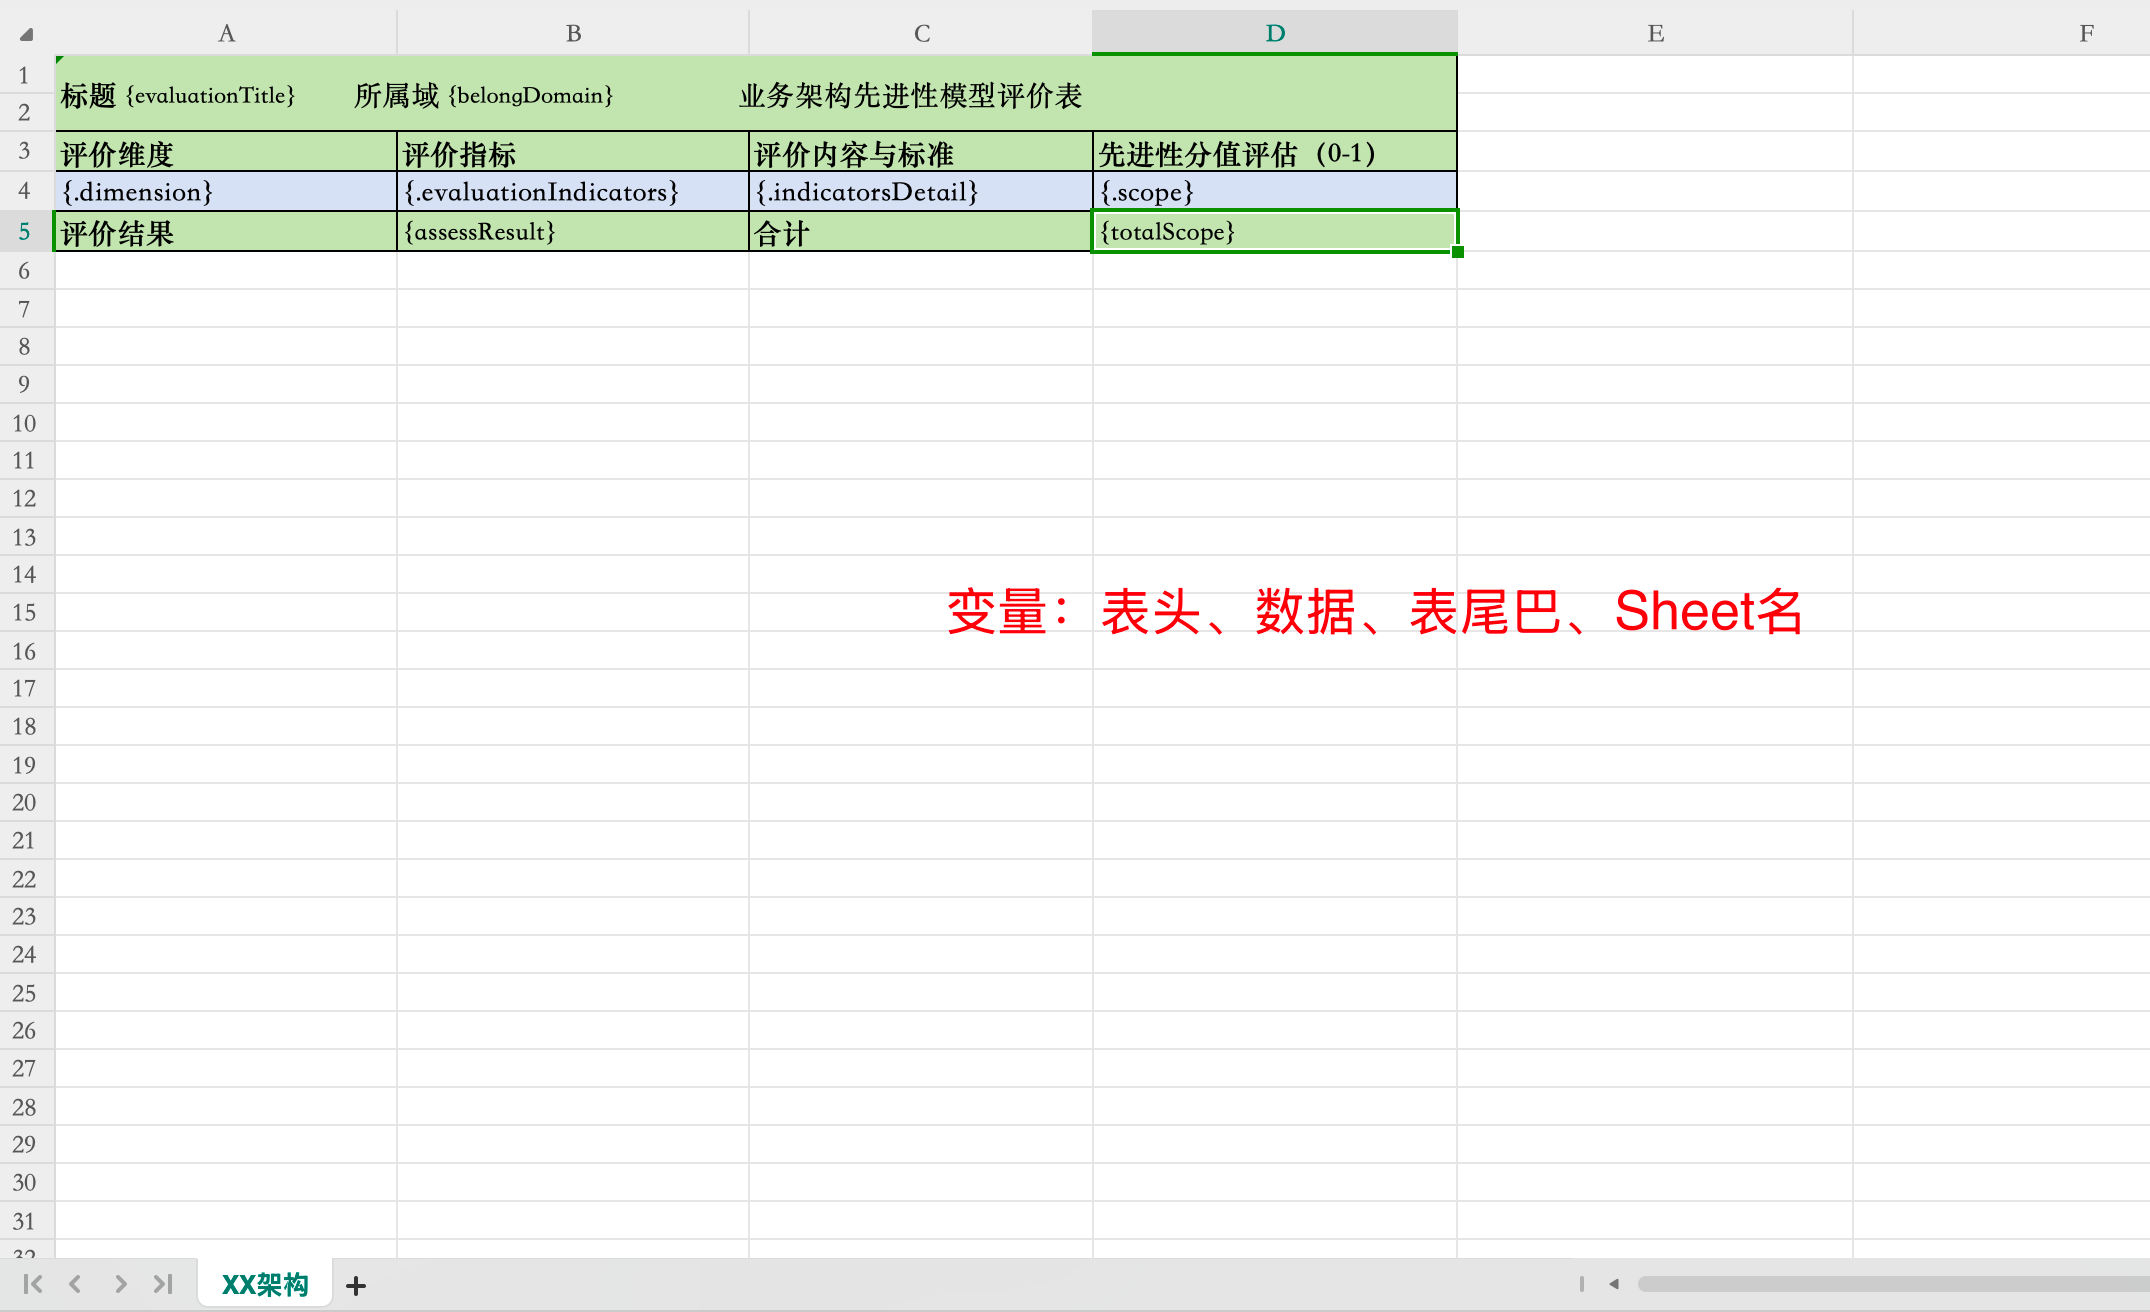Image resolution: width=2150 pixels, height=1312 pixels.
Task: Click horizontal scrollbar left arrow
Action: pos(1614,1284)
